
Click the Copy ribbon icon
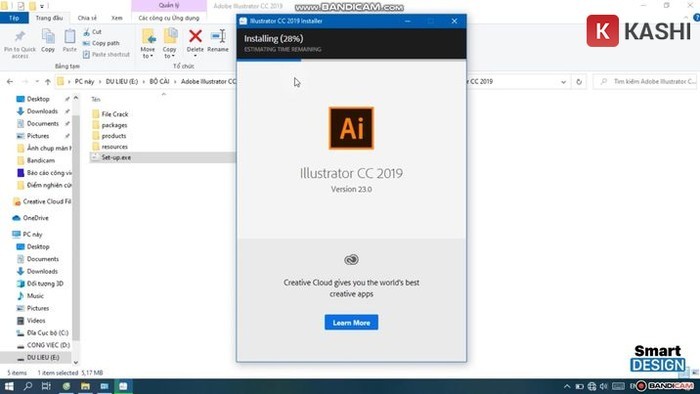pos(48,37)
